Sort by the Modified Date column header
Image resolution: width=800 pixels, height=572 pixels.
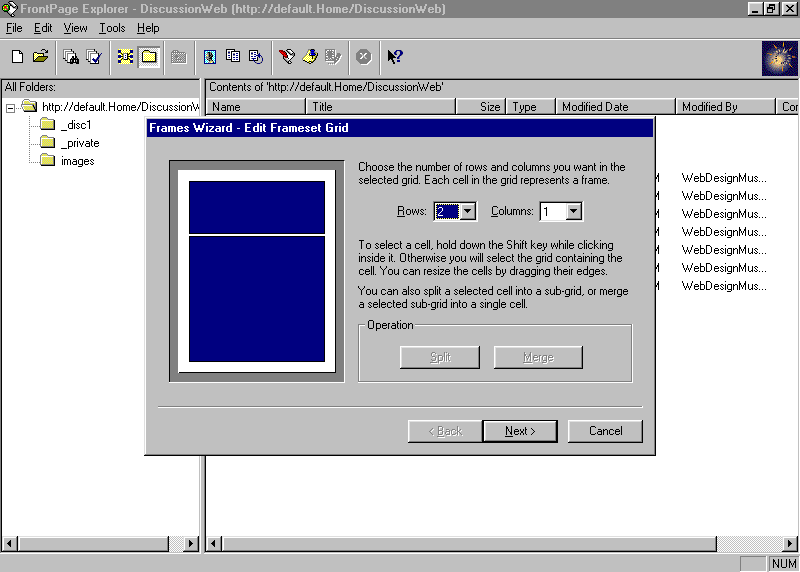(x=615, y=107)
